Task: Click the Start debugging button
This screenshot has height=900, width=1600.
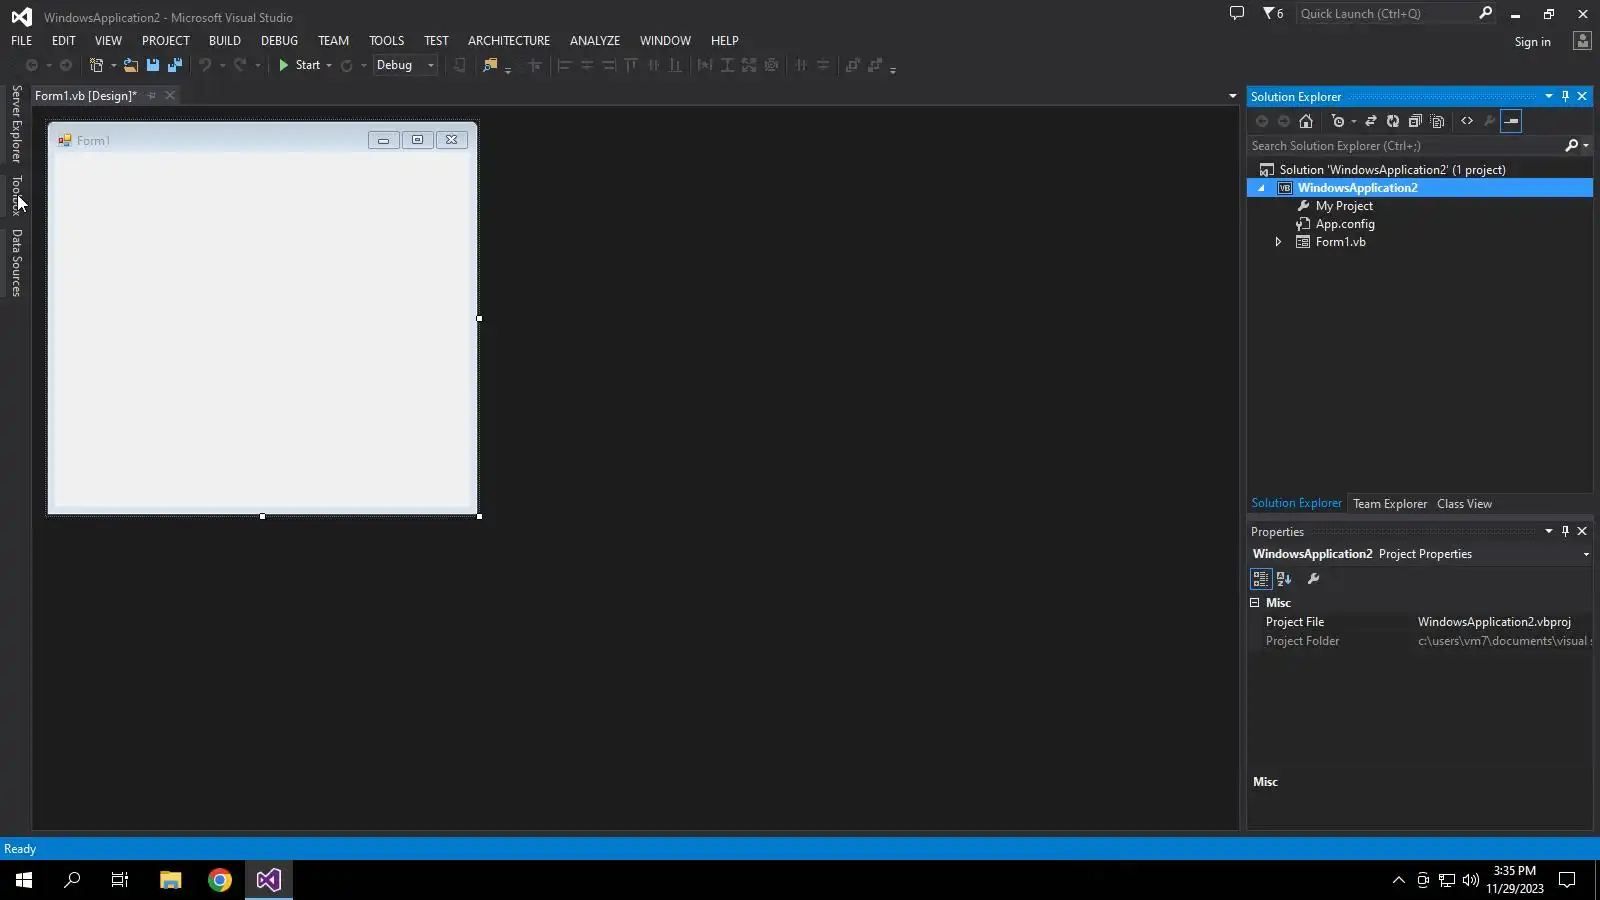Action: (x=298, y=65)
